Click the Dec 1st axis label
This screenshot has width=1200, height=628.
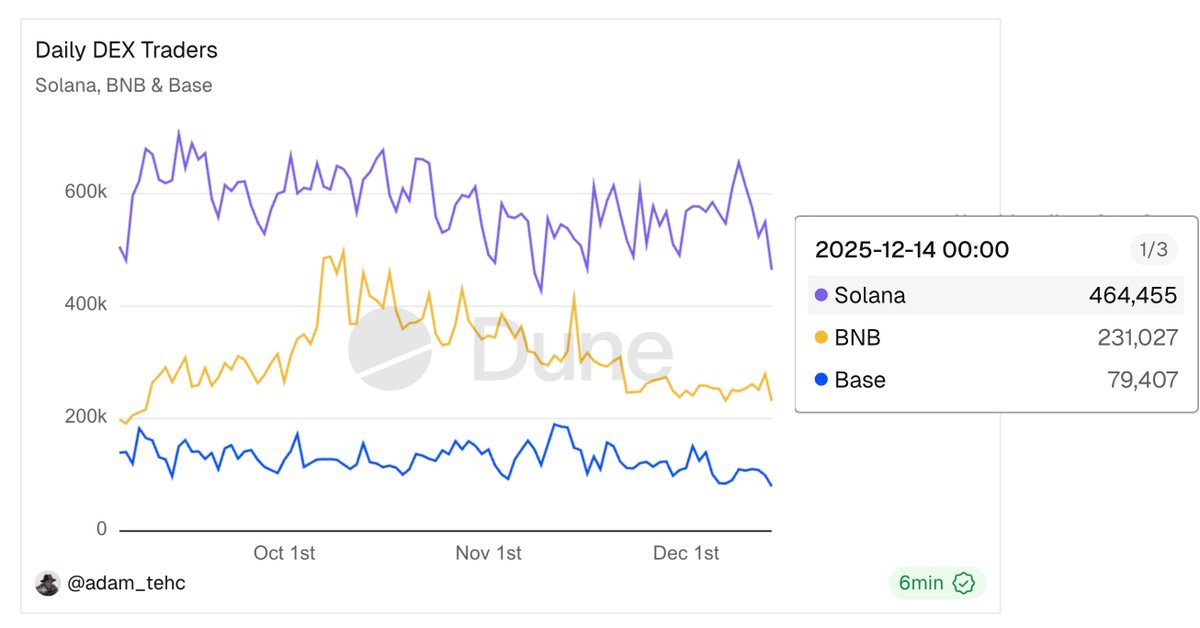pos(686,553)
